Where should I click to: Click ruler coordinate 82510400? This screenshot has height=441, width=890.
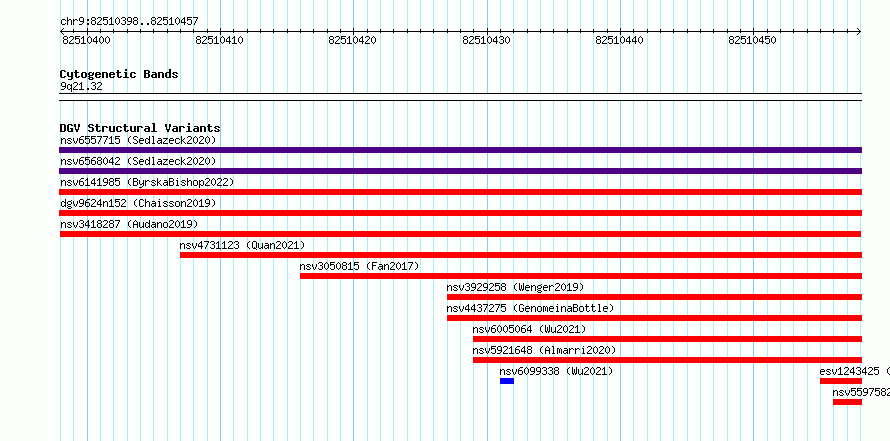(86, 40)
